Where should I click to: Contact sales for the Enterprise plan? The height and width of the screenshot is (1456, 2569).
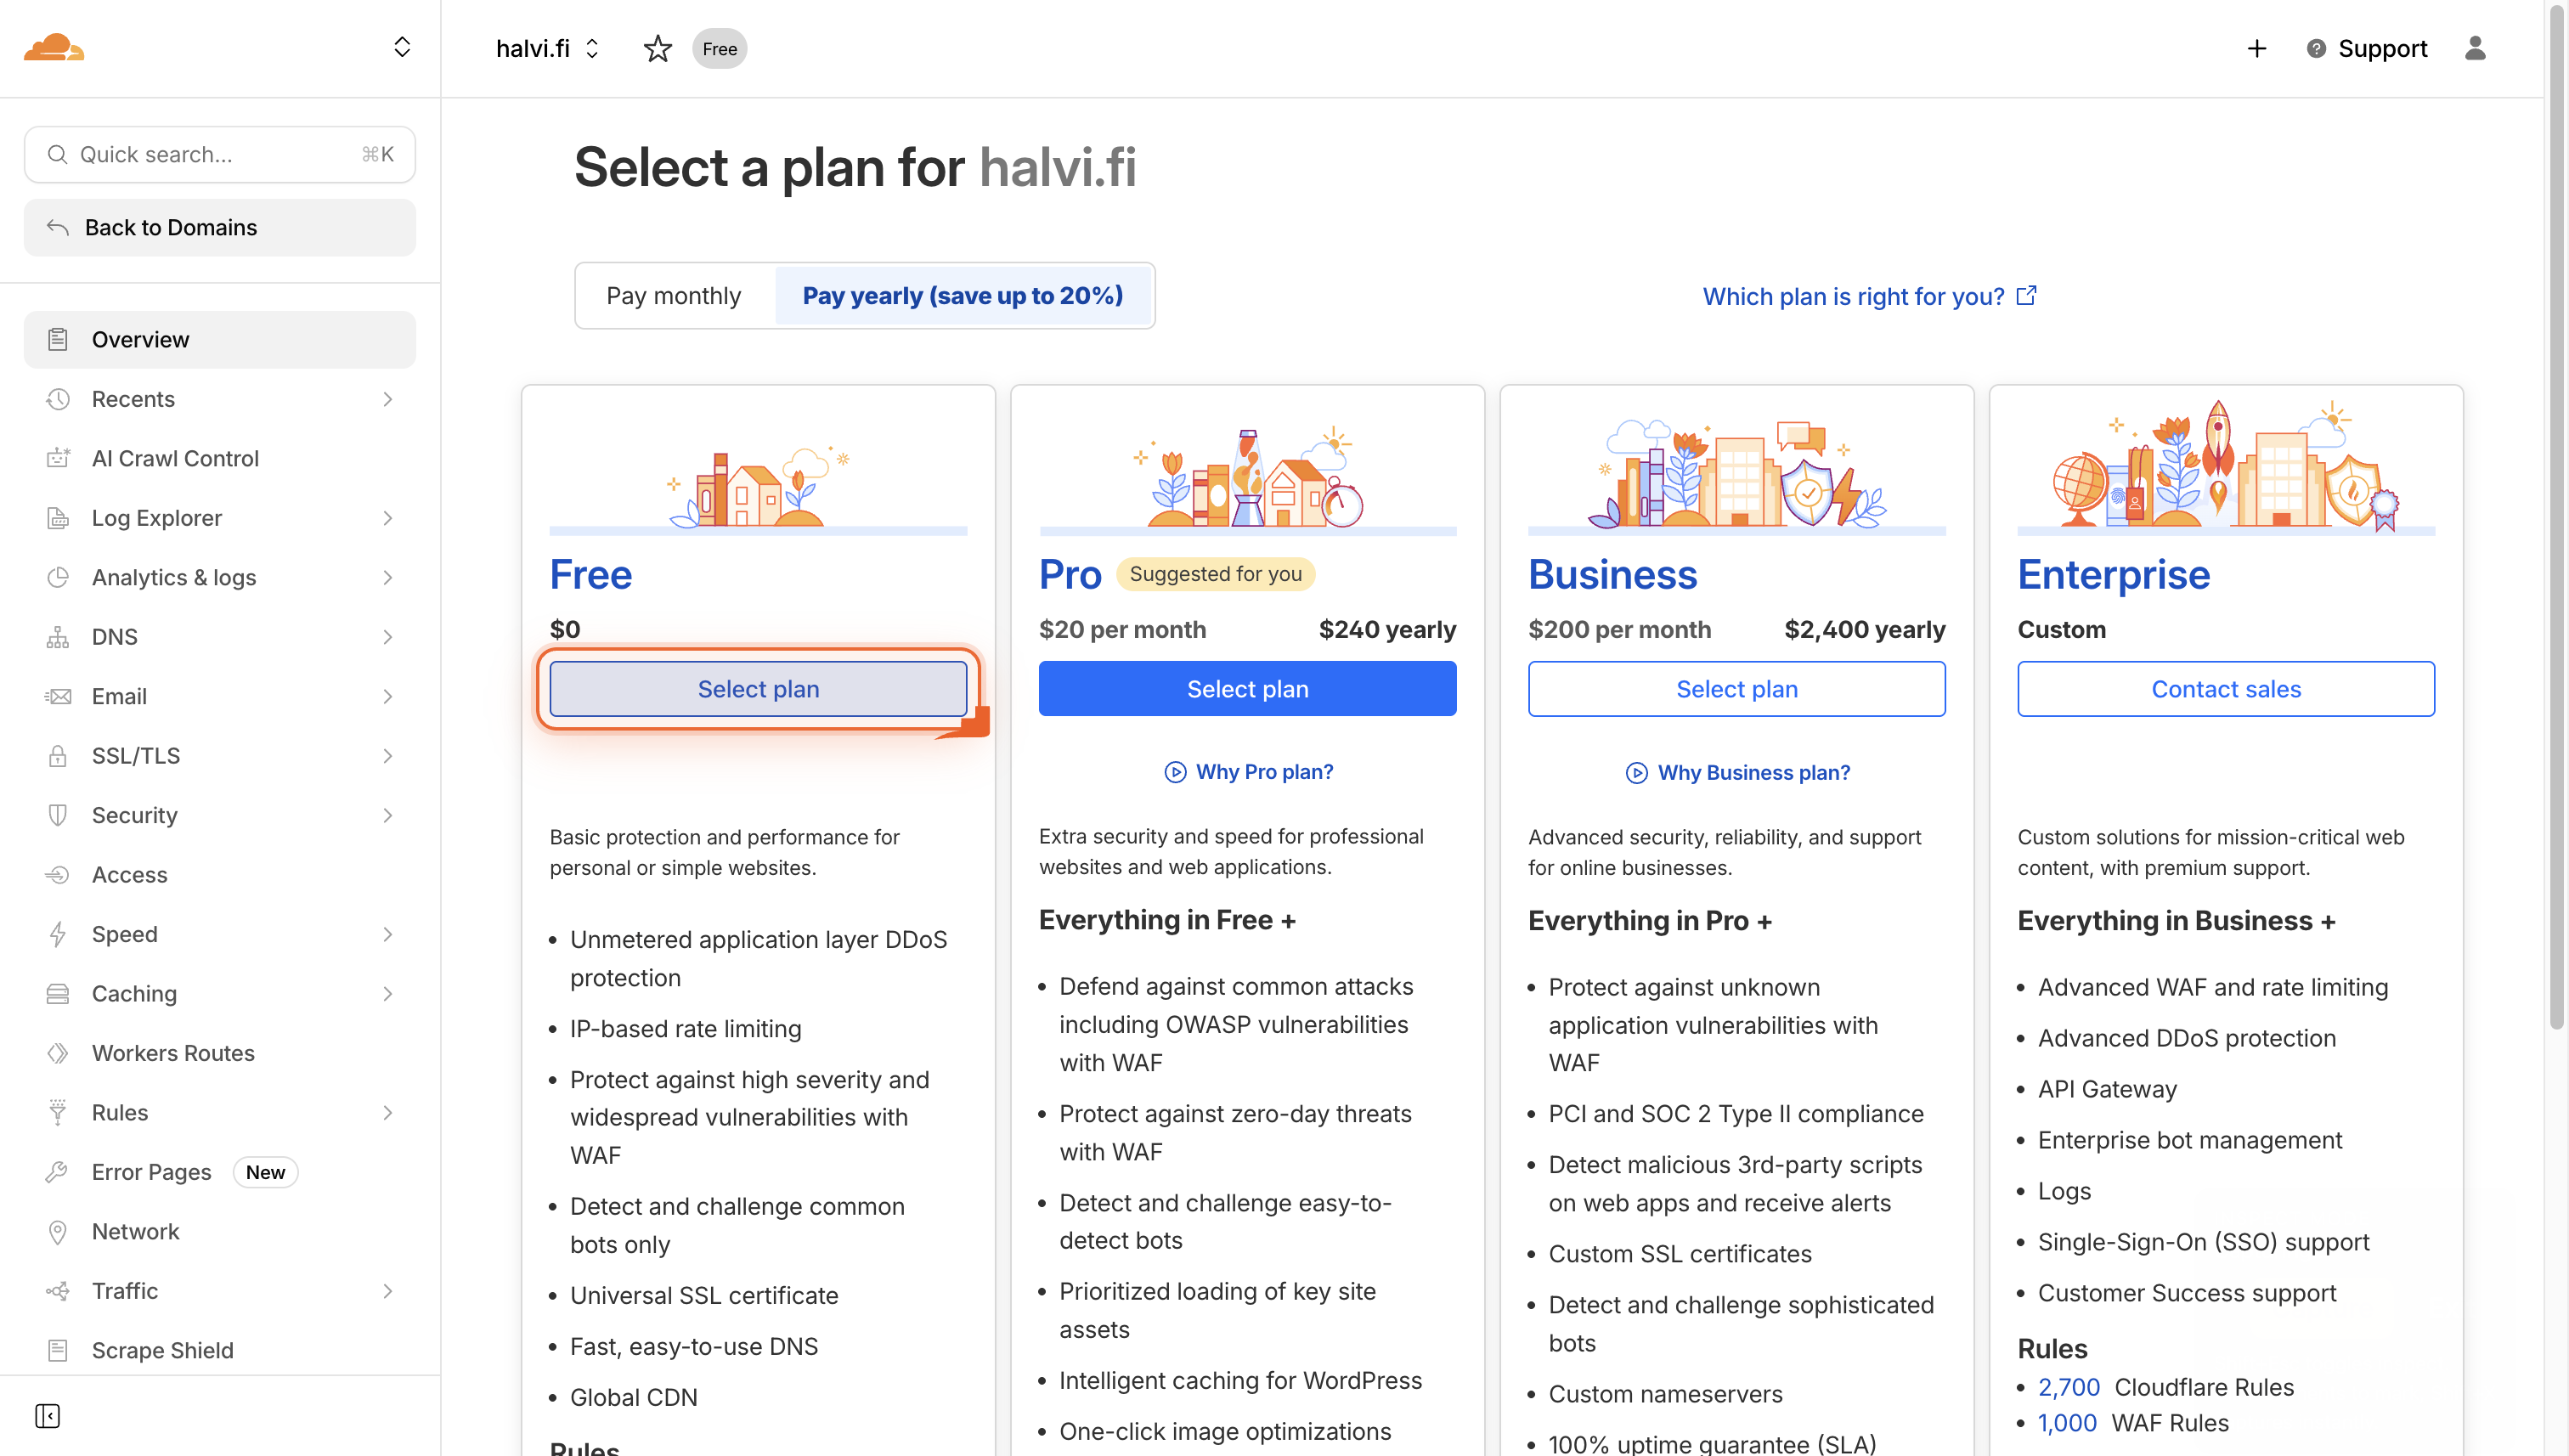click(x=2225, y=688)
